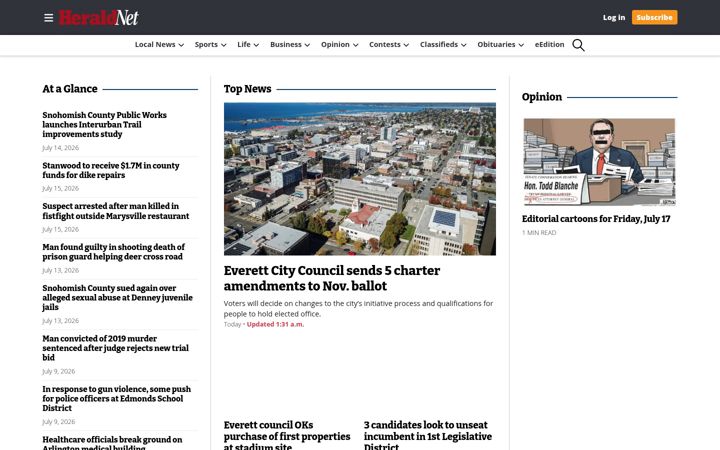The width and height of the screenshot is (720, 450).
Task: Open Editorial cartoons for Friday, July 17
Action: (596, 219)
